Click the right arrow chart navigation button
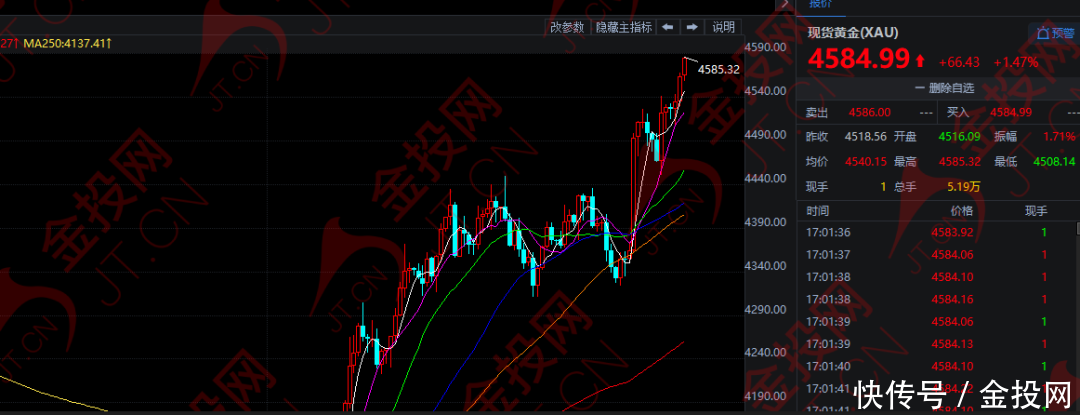 coord(692,28)
